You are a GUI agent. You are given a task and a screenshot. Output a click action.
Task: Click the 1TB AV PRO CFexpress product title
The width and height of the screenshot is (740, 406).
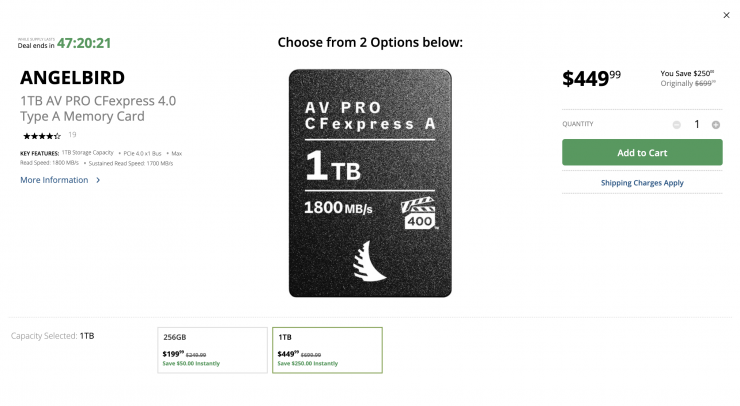[x=98, y=109]
